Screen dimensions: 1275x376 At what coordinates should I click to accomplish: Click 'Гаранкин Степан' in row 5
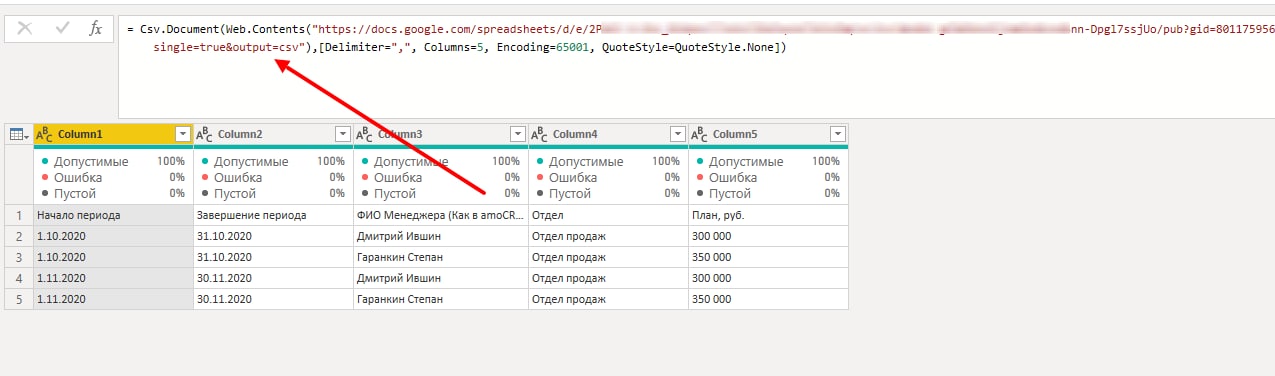pyautogui.click(x=441, y=299)
